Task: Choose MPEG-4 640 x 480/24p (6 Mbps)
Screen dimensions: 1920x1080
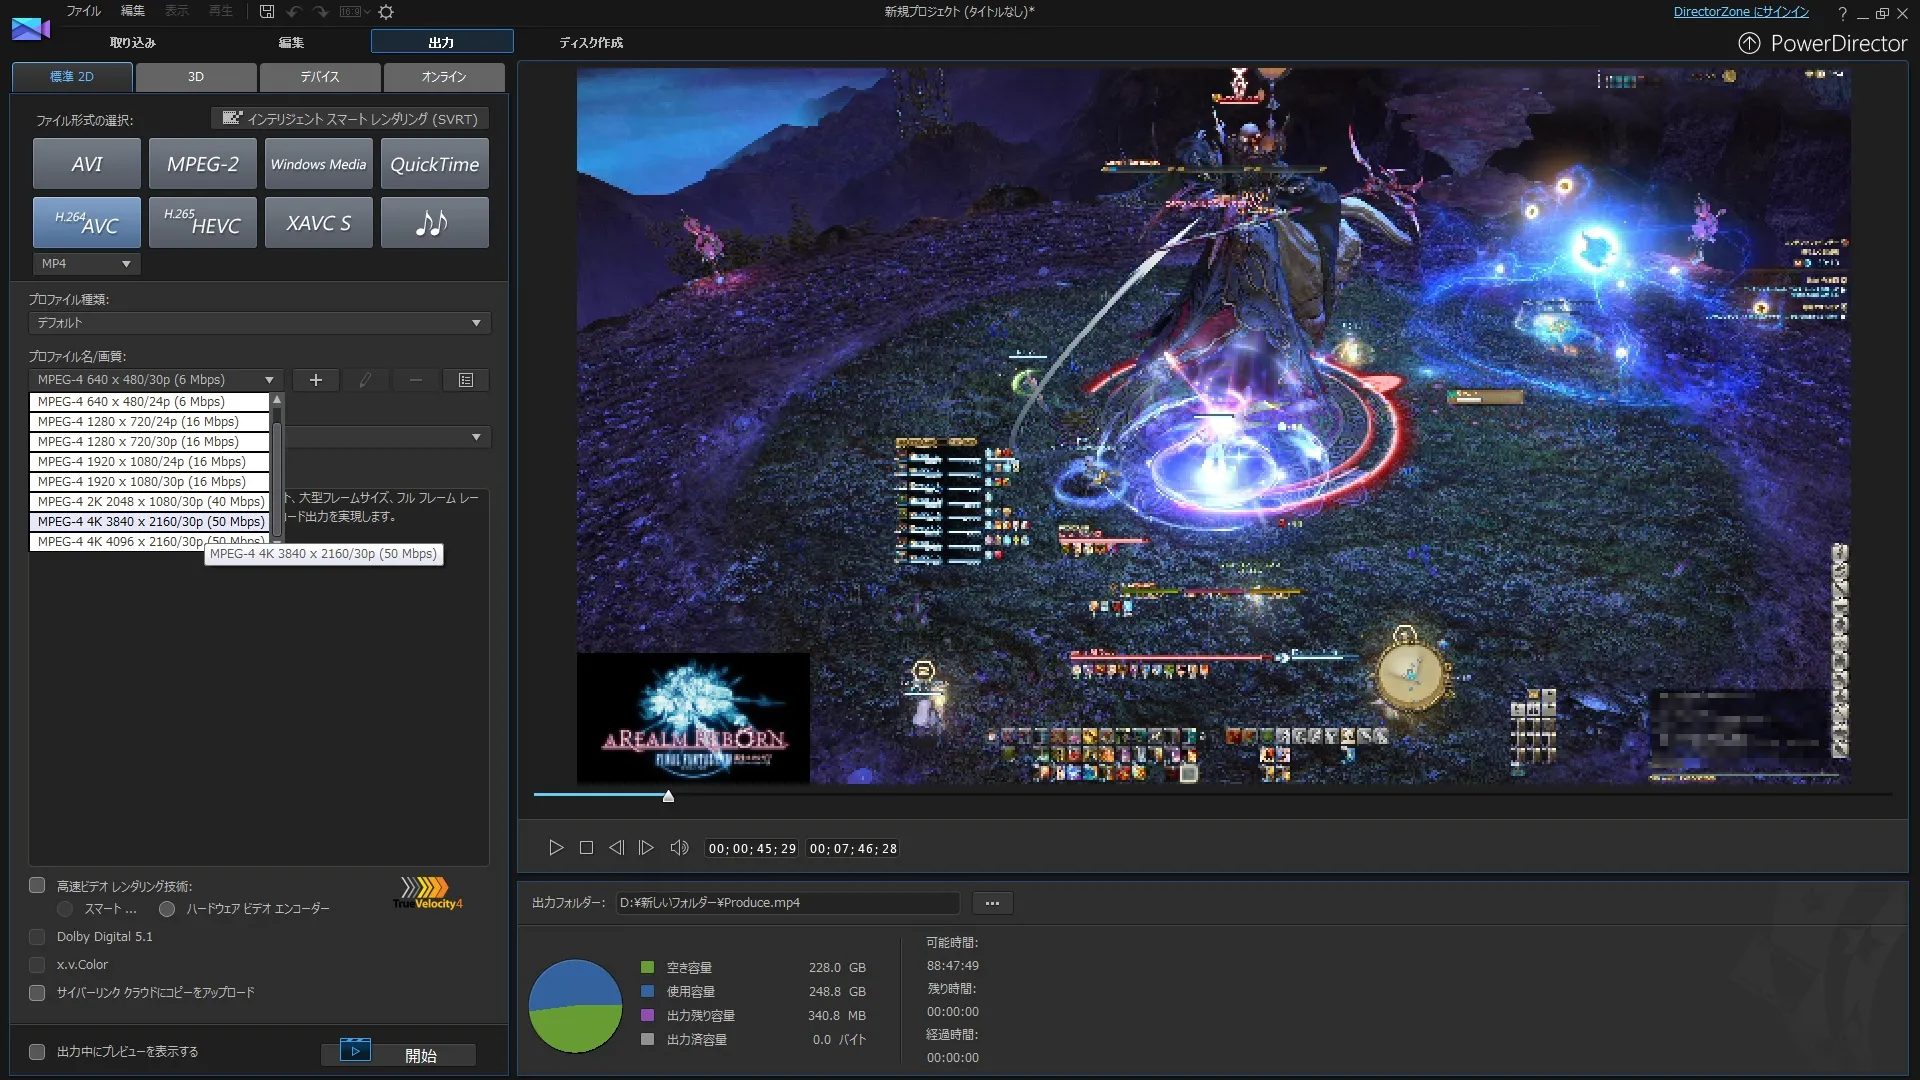Action: 149,402
